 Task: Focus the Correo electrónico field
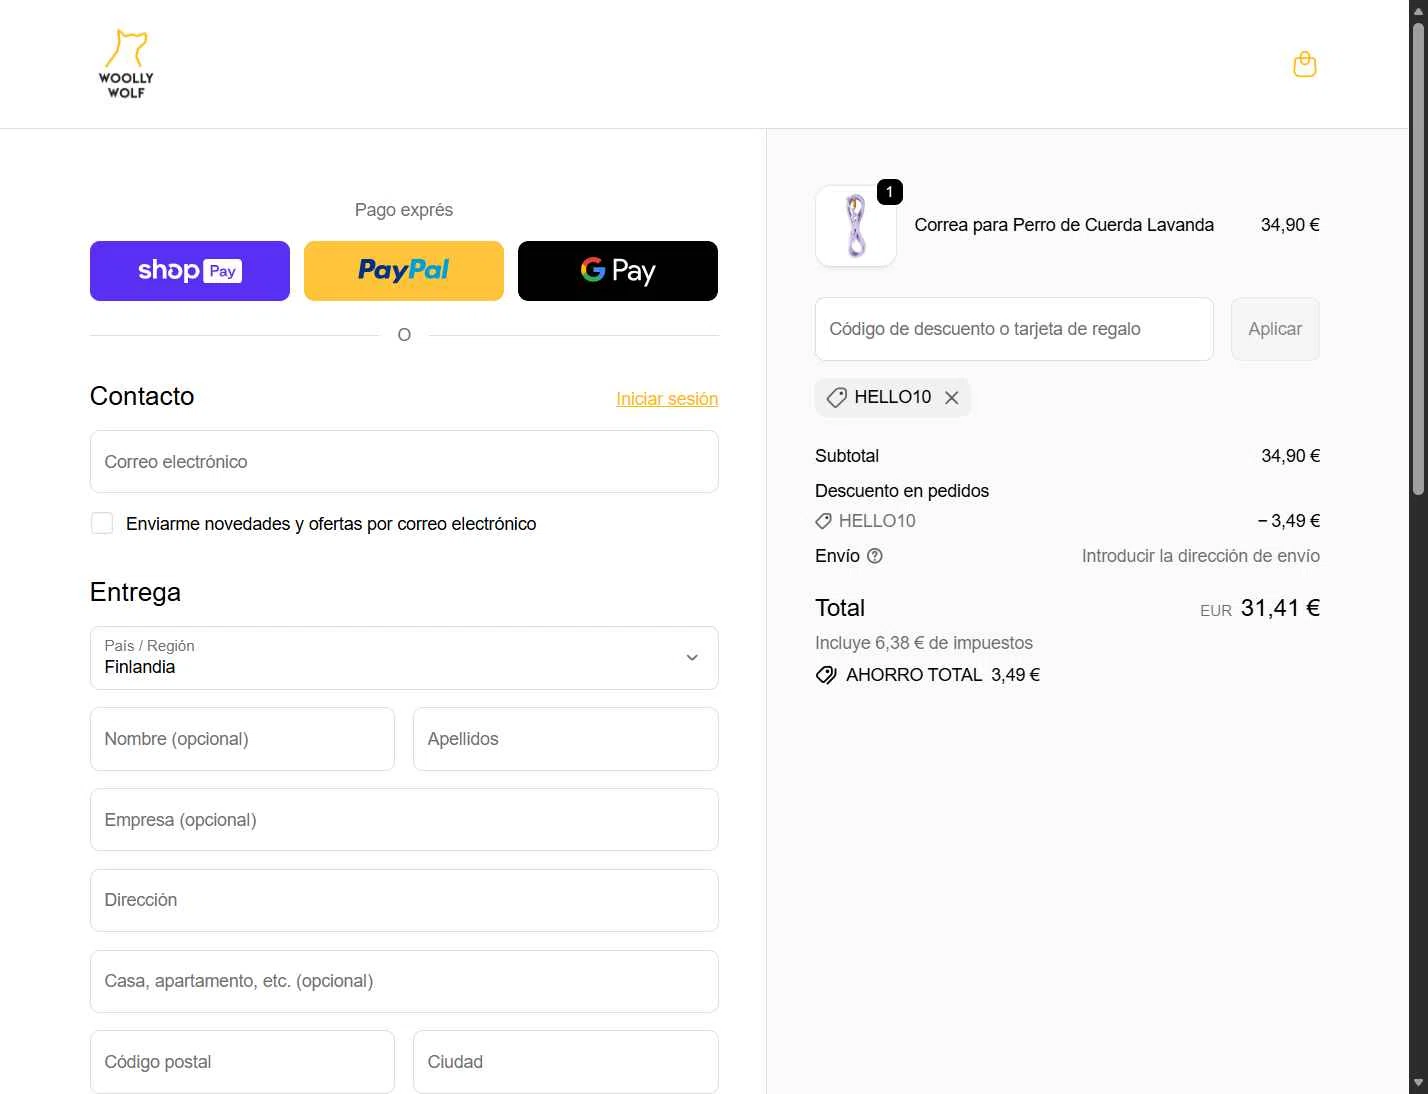click(404, 462)
